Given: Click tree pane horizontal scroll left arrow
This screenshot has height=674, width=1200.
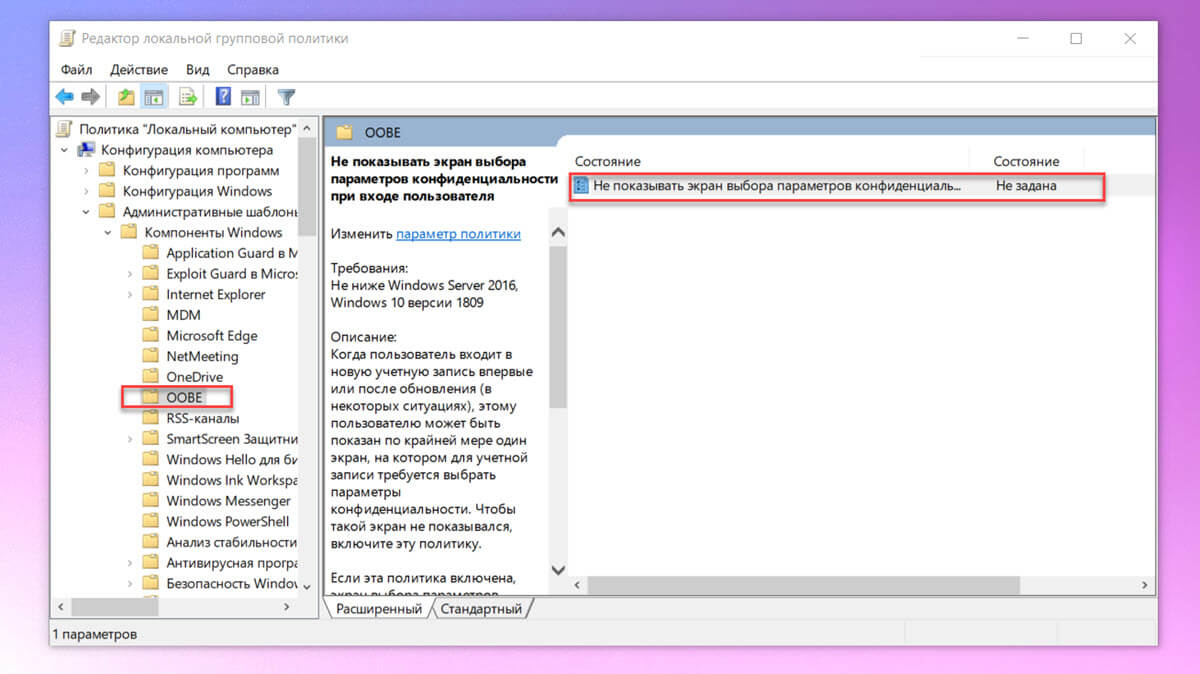Looking at the screenshot, I should [x=60, y=607].
